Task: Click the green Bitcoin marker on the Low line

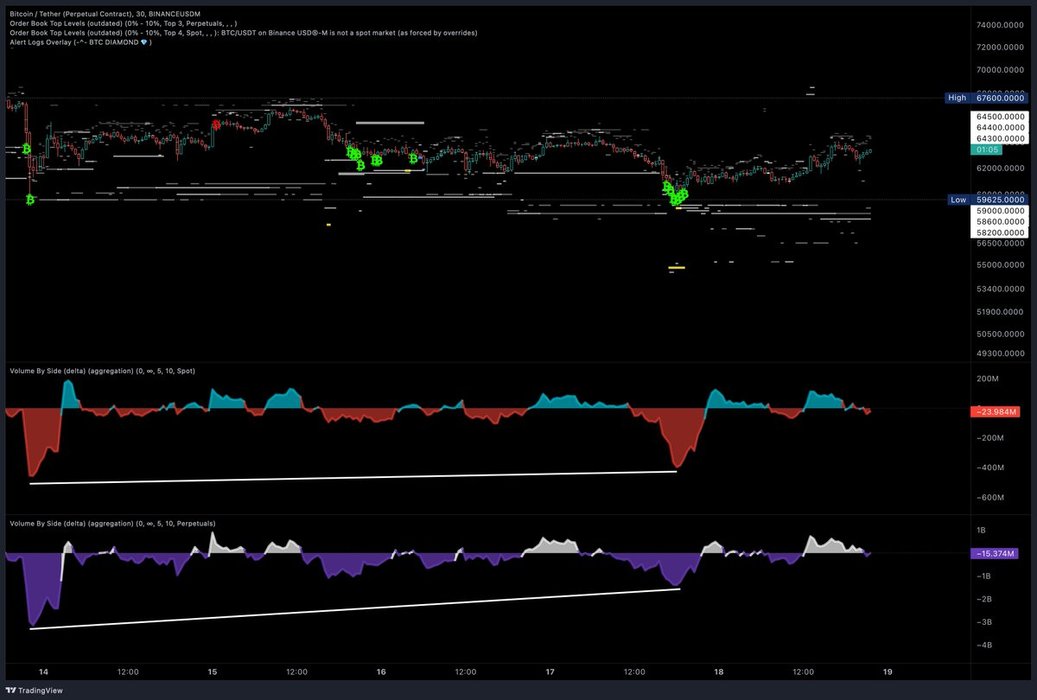Action: tap(31, 200)
